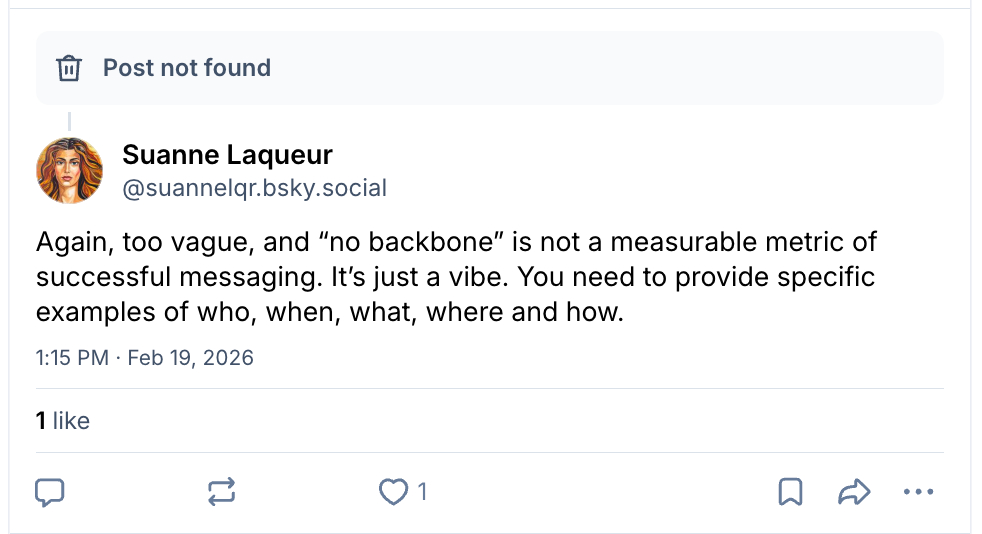Open the repost menu arrows icon
This screenshot has width=982, height=534.
(x=221, y=492)
